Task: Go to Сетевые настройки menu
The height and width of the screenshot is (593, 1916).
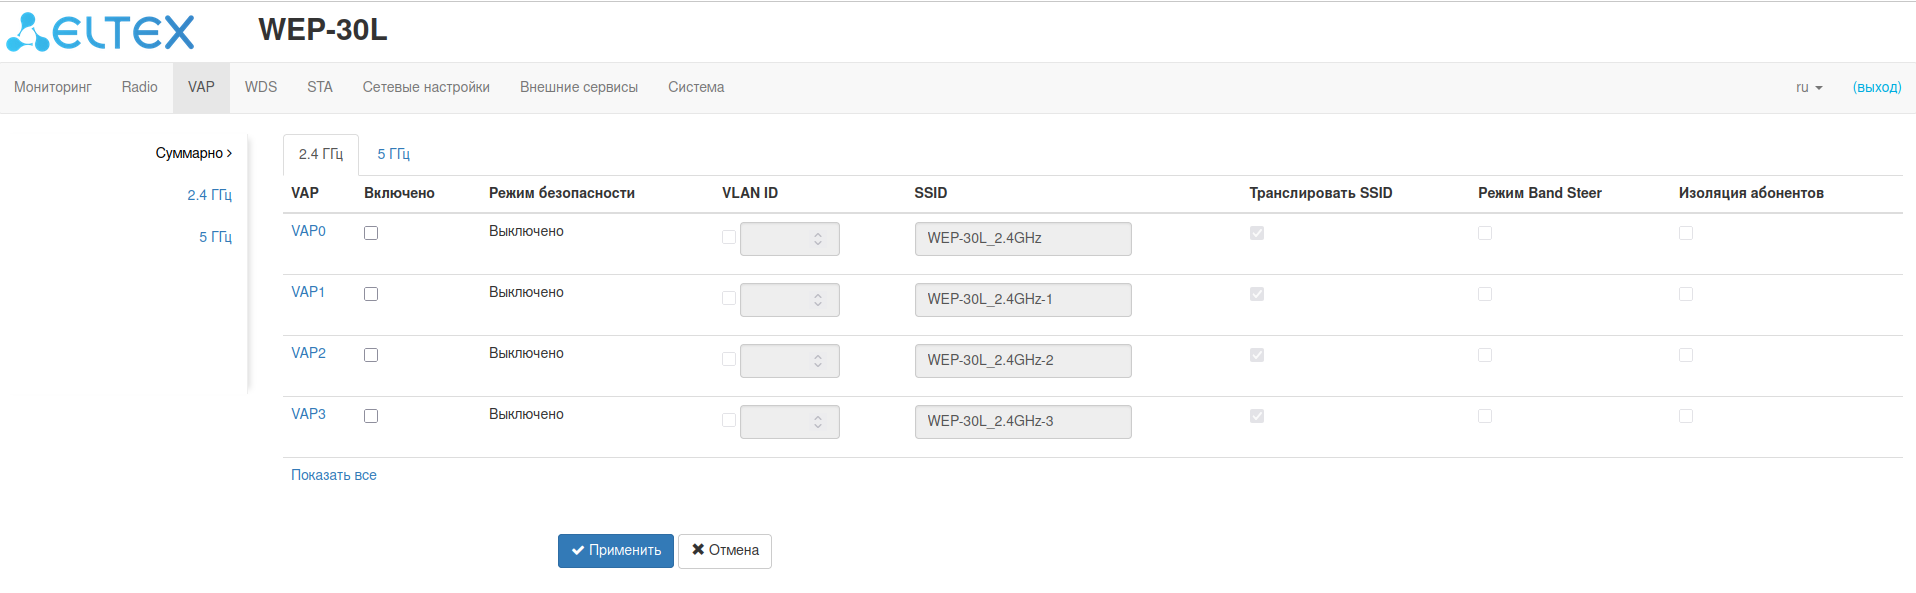Action: point(426,88)
